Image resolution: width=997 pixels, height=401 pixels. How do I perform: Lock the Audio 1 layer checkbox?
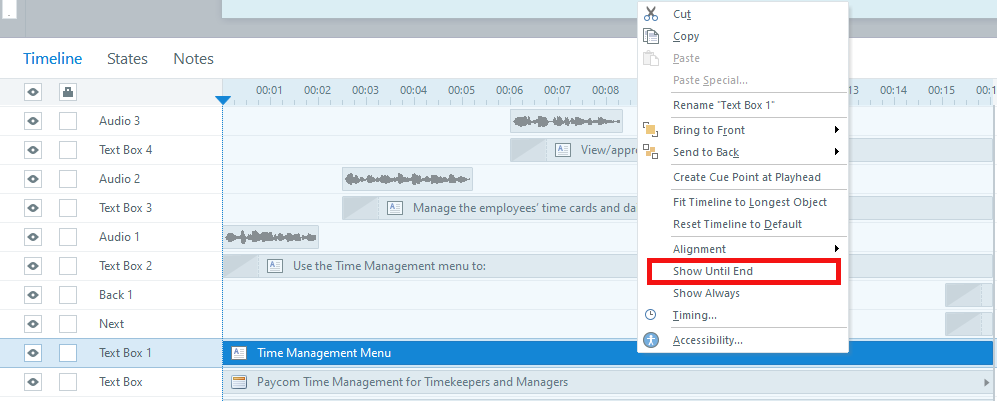[68, 236]
